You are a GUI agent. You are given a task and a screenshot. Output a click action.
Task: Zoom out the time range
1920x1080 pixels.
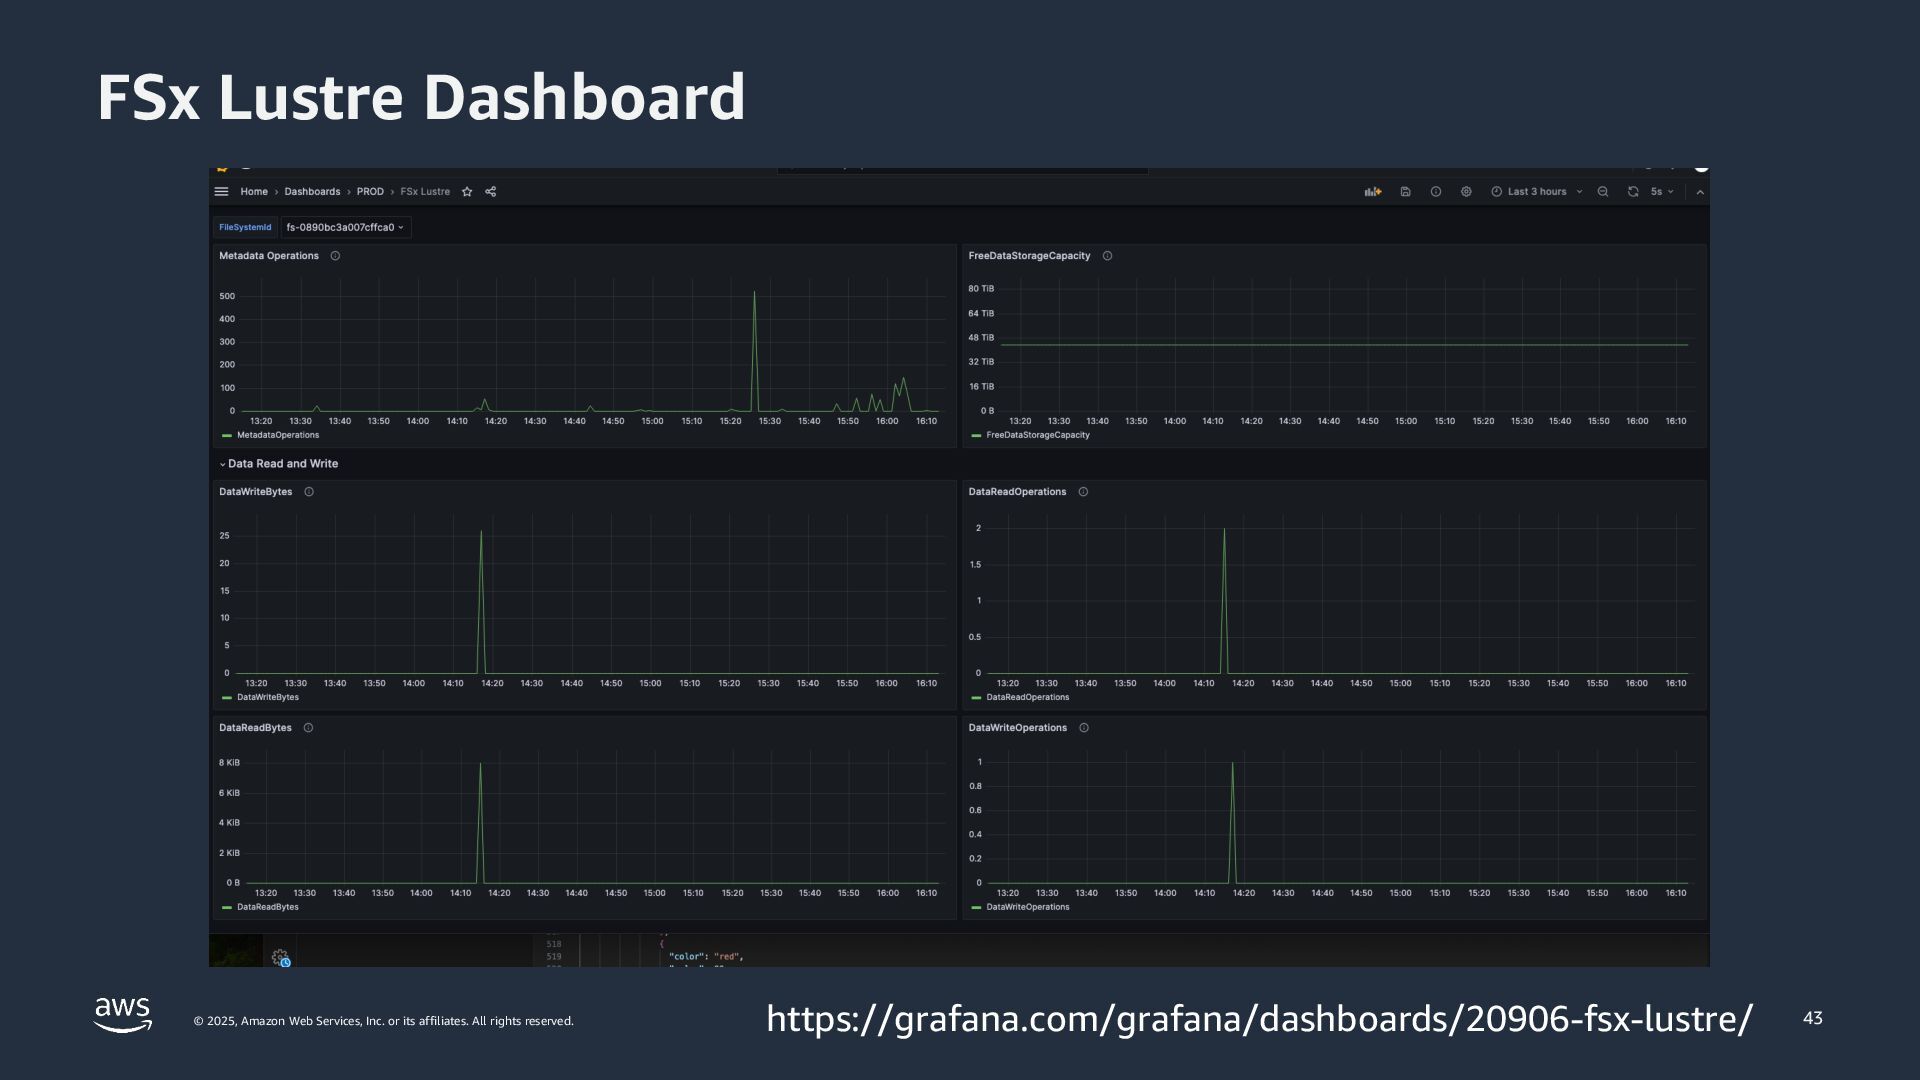coord(1603,192)
